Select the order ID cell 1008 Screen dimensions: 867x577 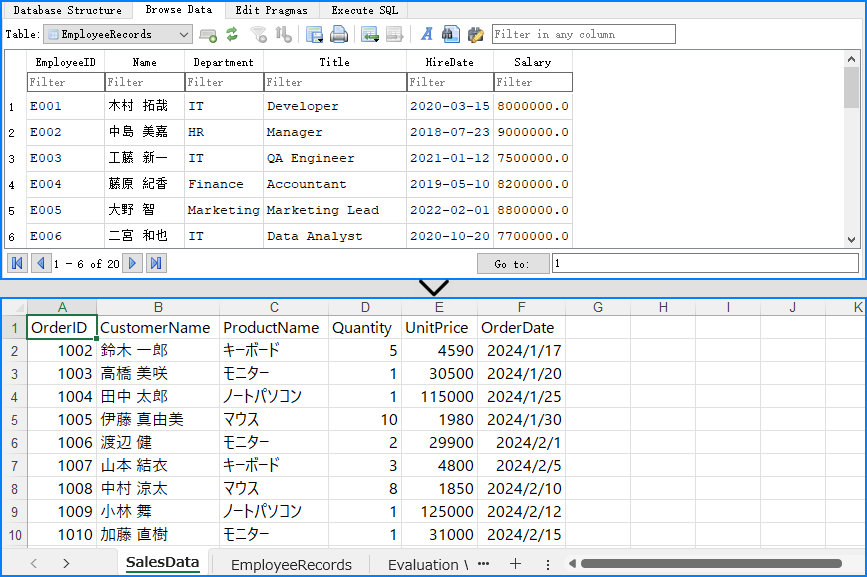point(62,489)
